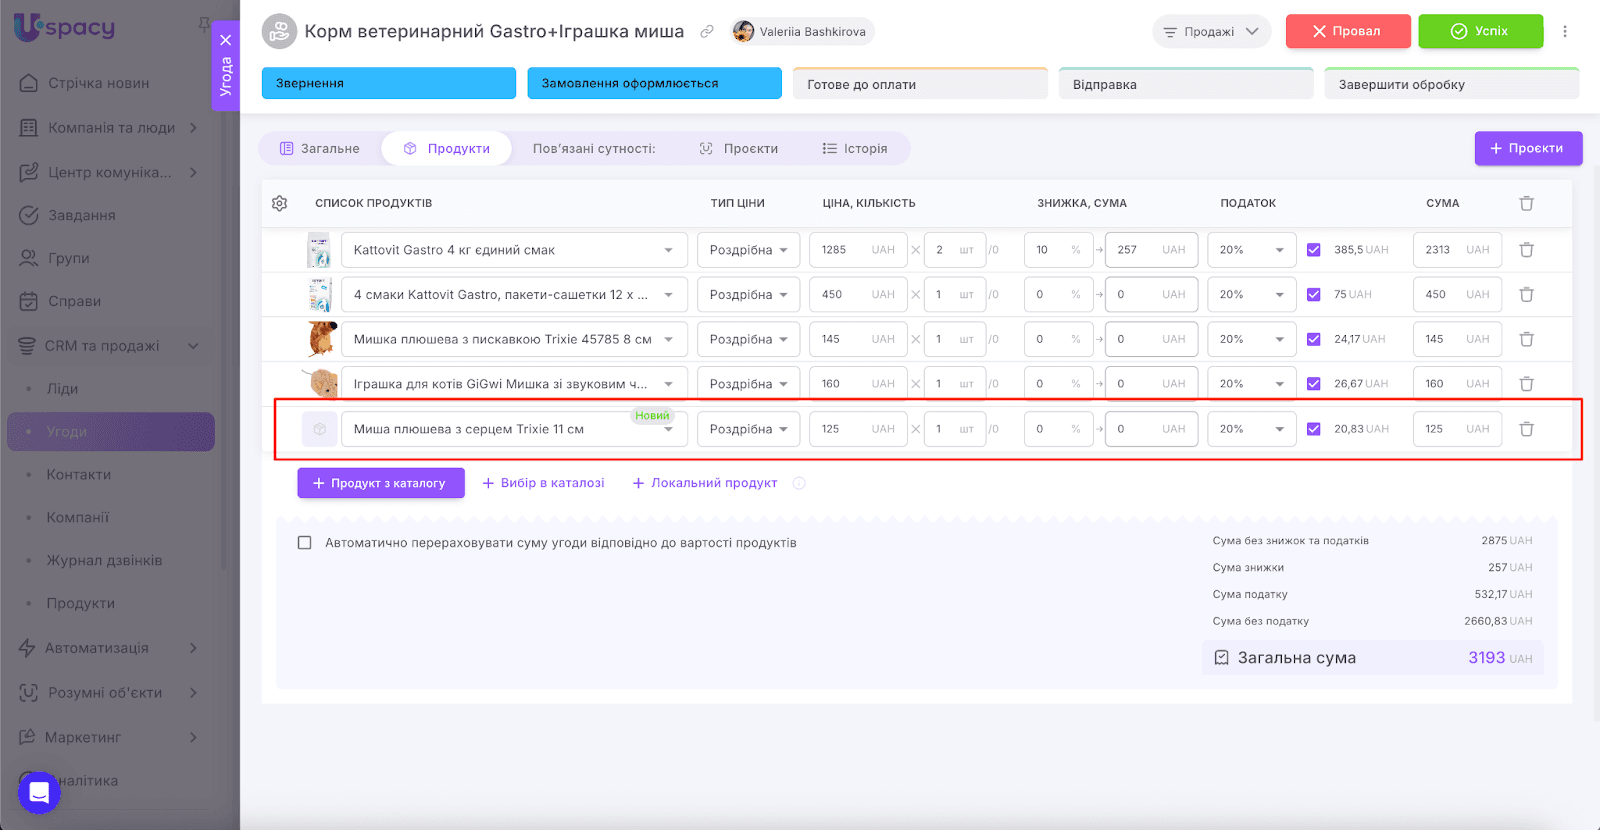The image size is (1600, 830).
Task: Open the chat support widget
Action: [x=39, y=793]
